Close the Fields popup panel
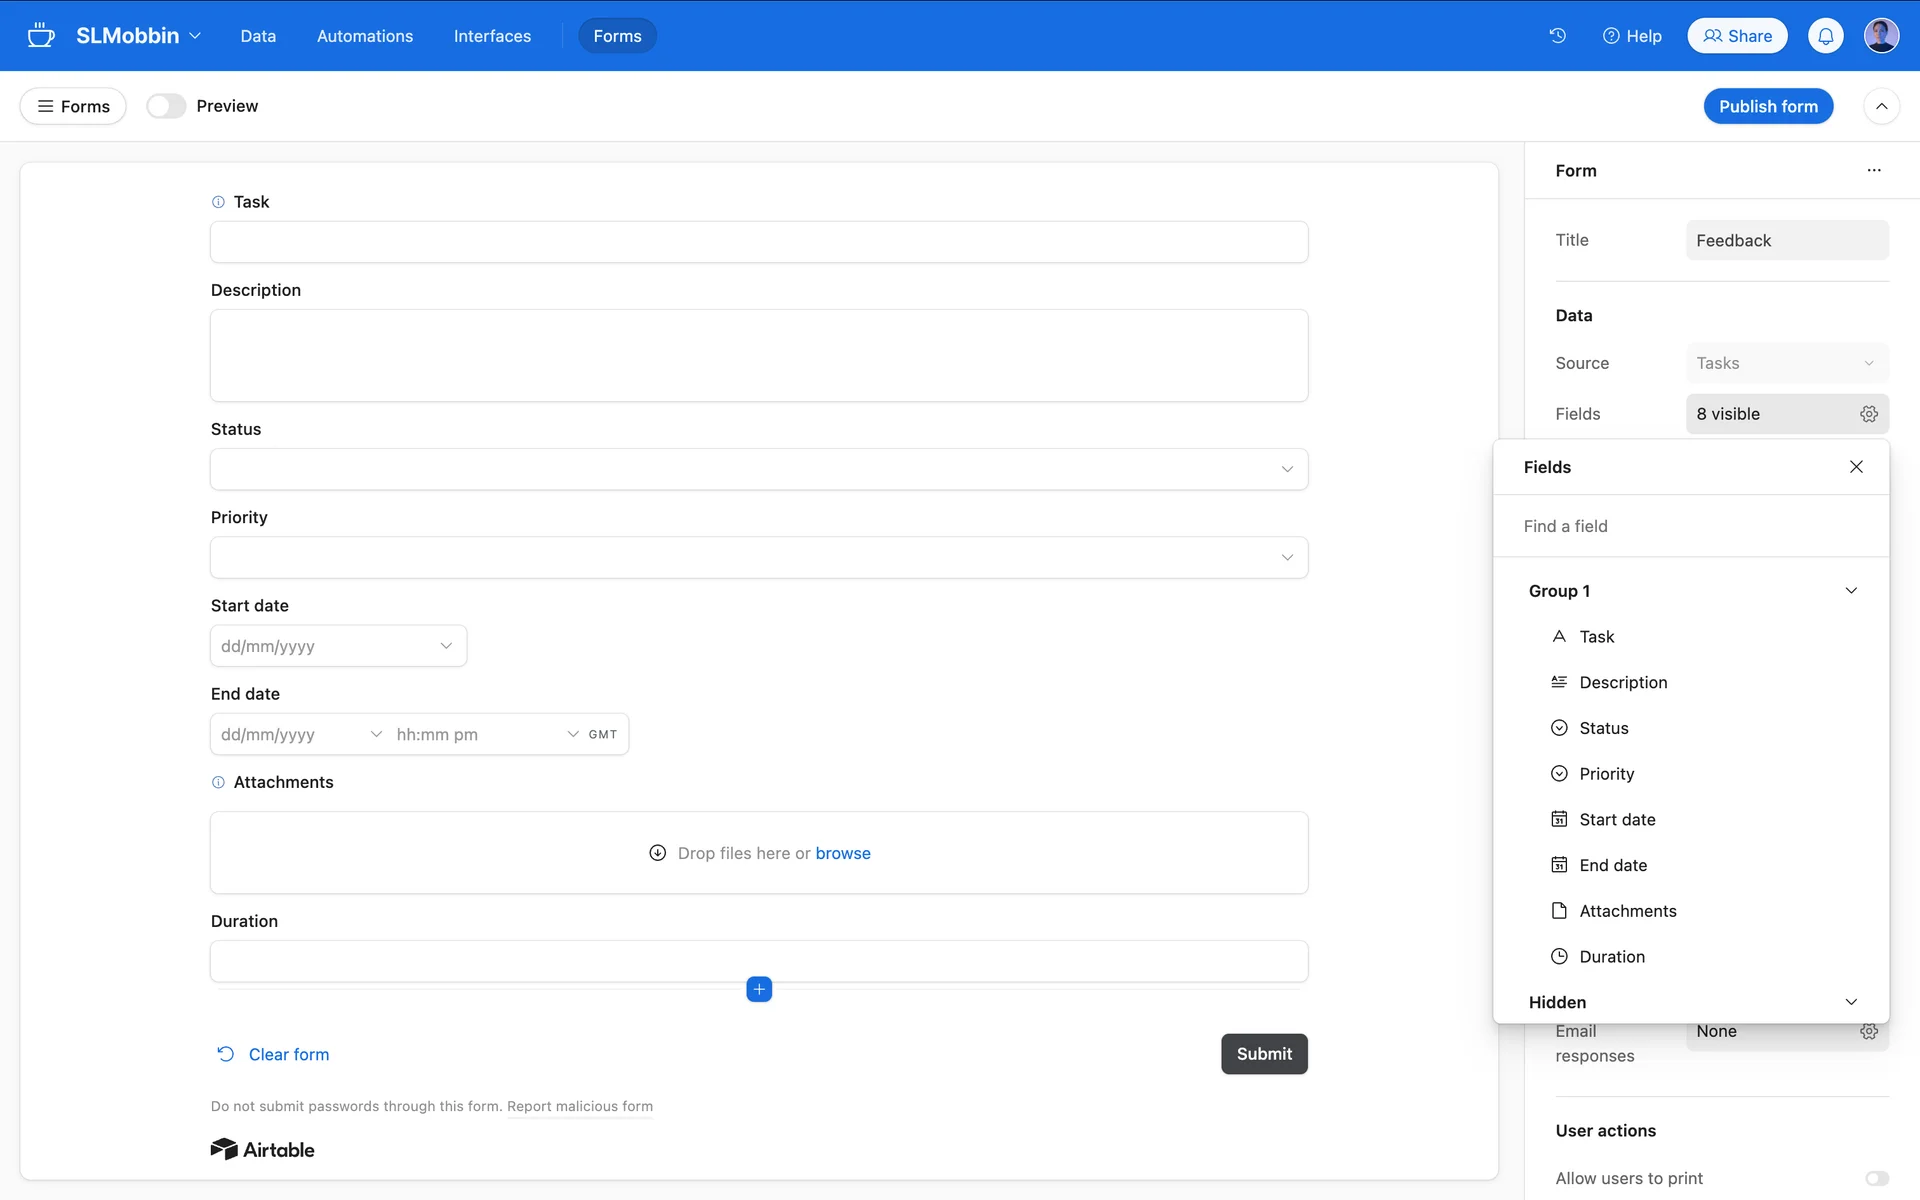Screen dimensions: 1920x1200 coord(1856,467)
